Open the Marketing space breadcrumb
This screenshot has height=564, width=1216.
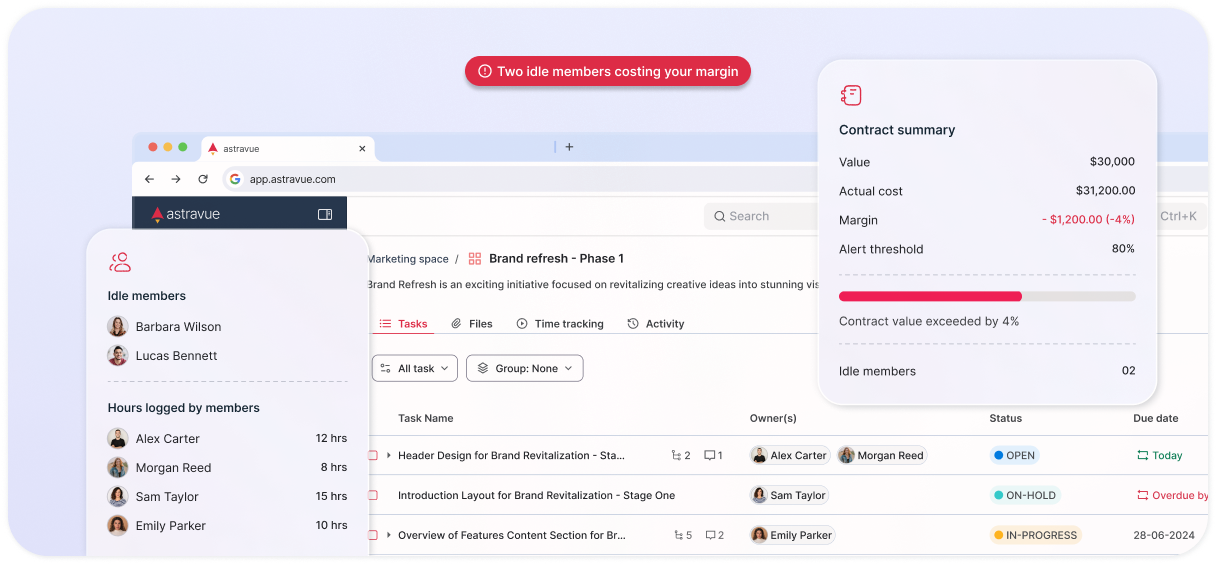click(x=407, y=259)
